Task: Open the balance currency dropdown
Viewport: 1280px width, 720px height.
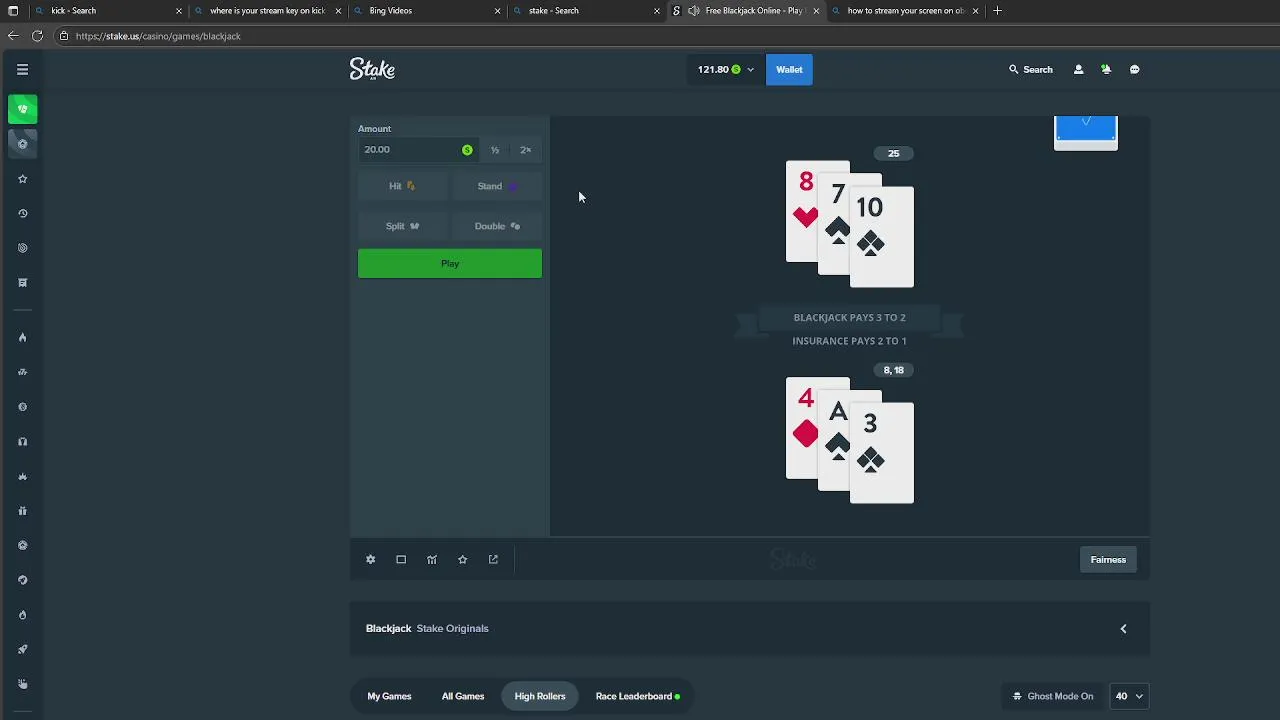Action: click(726, 70)
